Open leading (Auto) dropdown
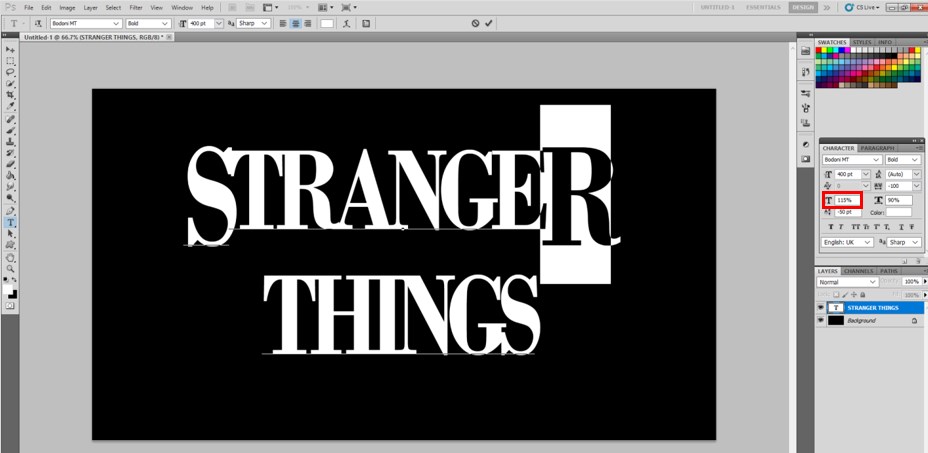This screenshot has width=928, height=453. coord(916,174)
